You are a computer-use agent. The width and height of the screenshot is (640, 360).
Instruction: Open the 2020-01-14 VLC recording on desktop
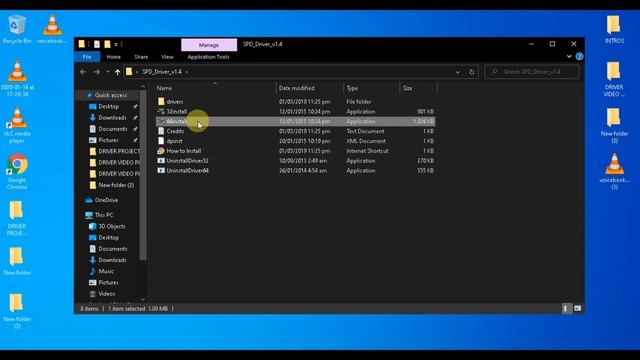17,78
